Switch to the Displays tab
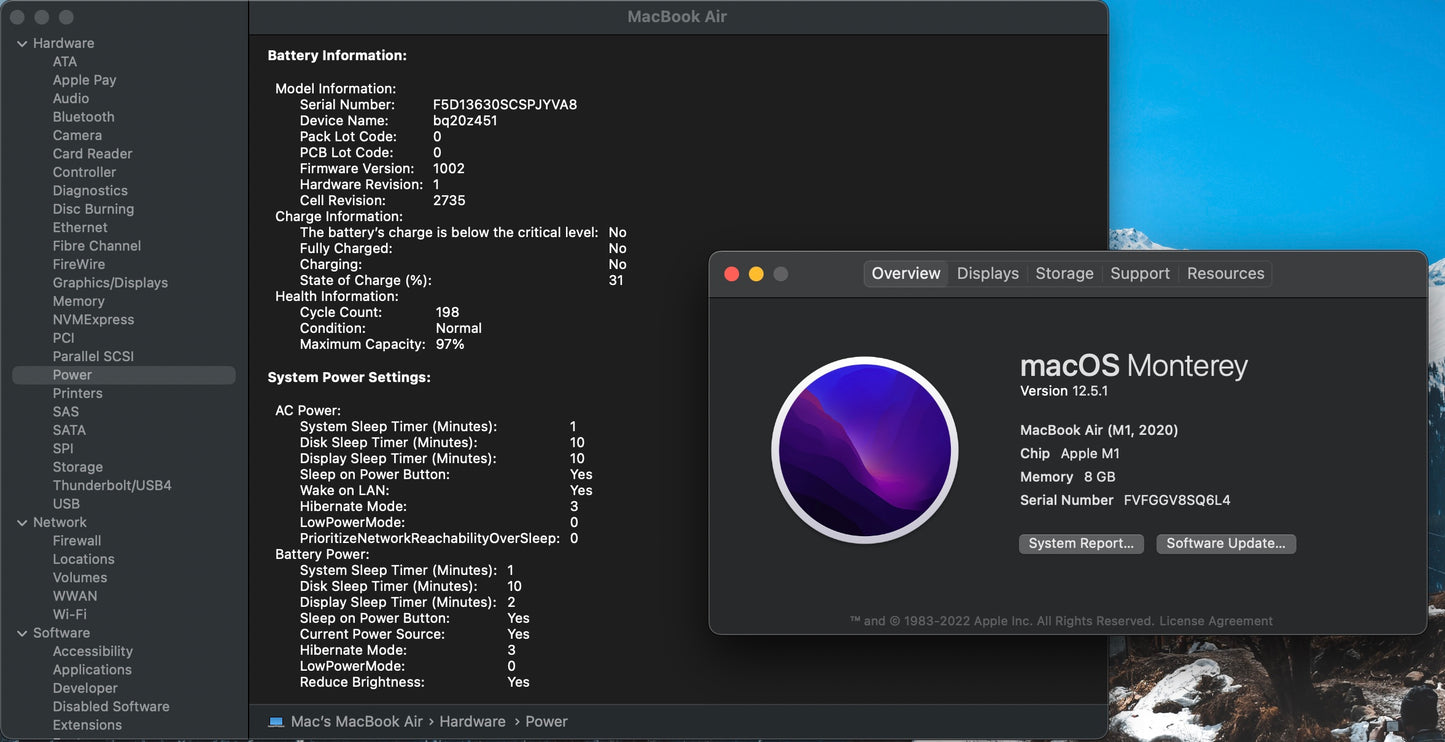 click(987, 274)
